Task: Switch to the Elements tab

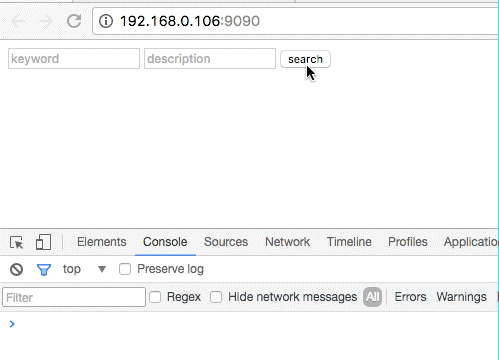Action: pyautogui.click(x=102, y=242)
